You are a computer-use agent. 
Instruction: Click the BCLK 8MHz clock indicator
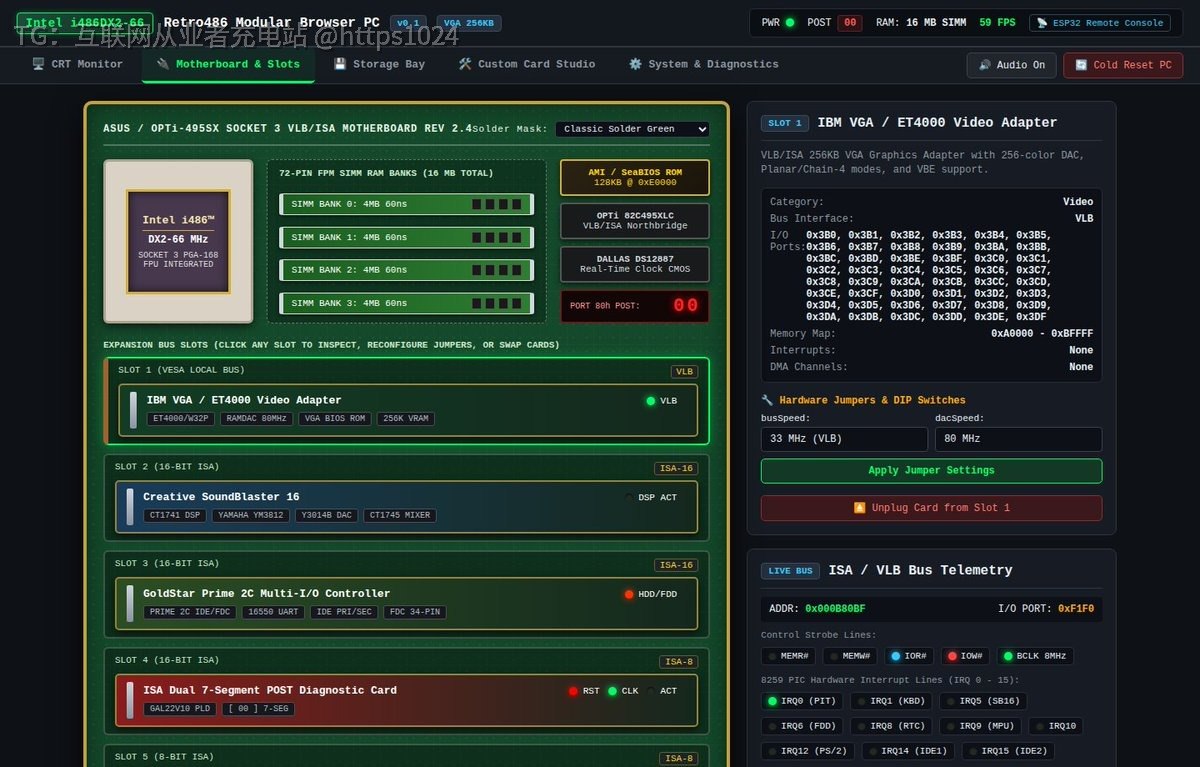(1035, 656)
